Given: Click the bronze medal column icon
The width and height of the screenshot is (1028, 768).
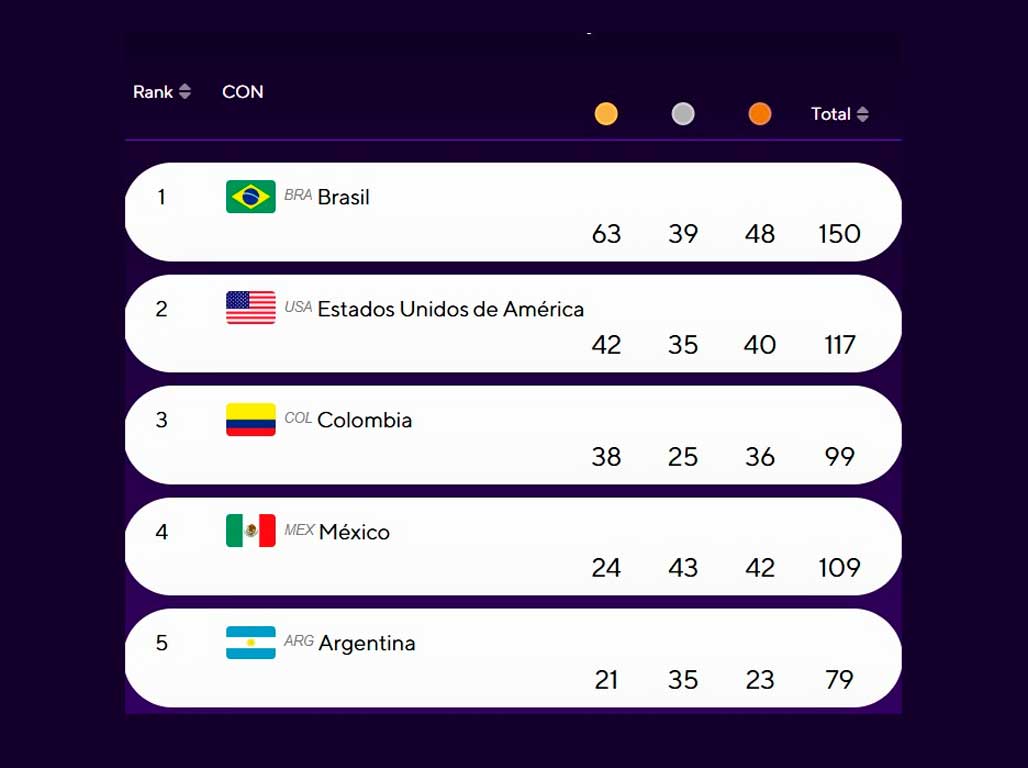Looking at the screenshot, I should pos(760,114).
